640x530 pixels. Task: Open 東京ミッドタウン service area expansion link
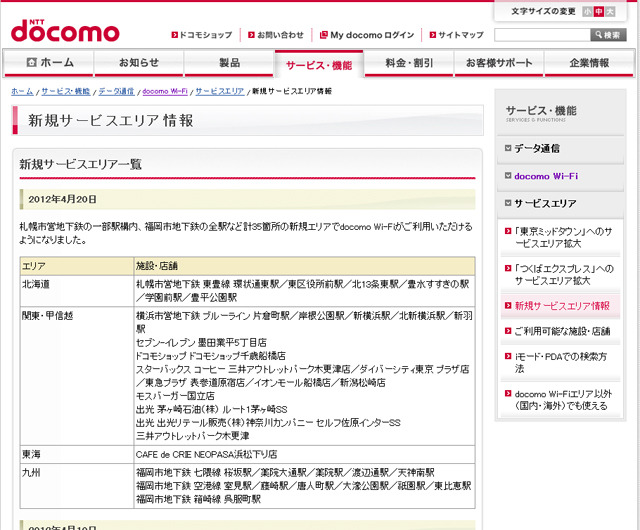tap(563, 238)
